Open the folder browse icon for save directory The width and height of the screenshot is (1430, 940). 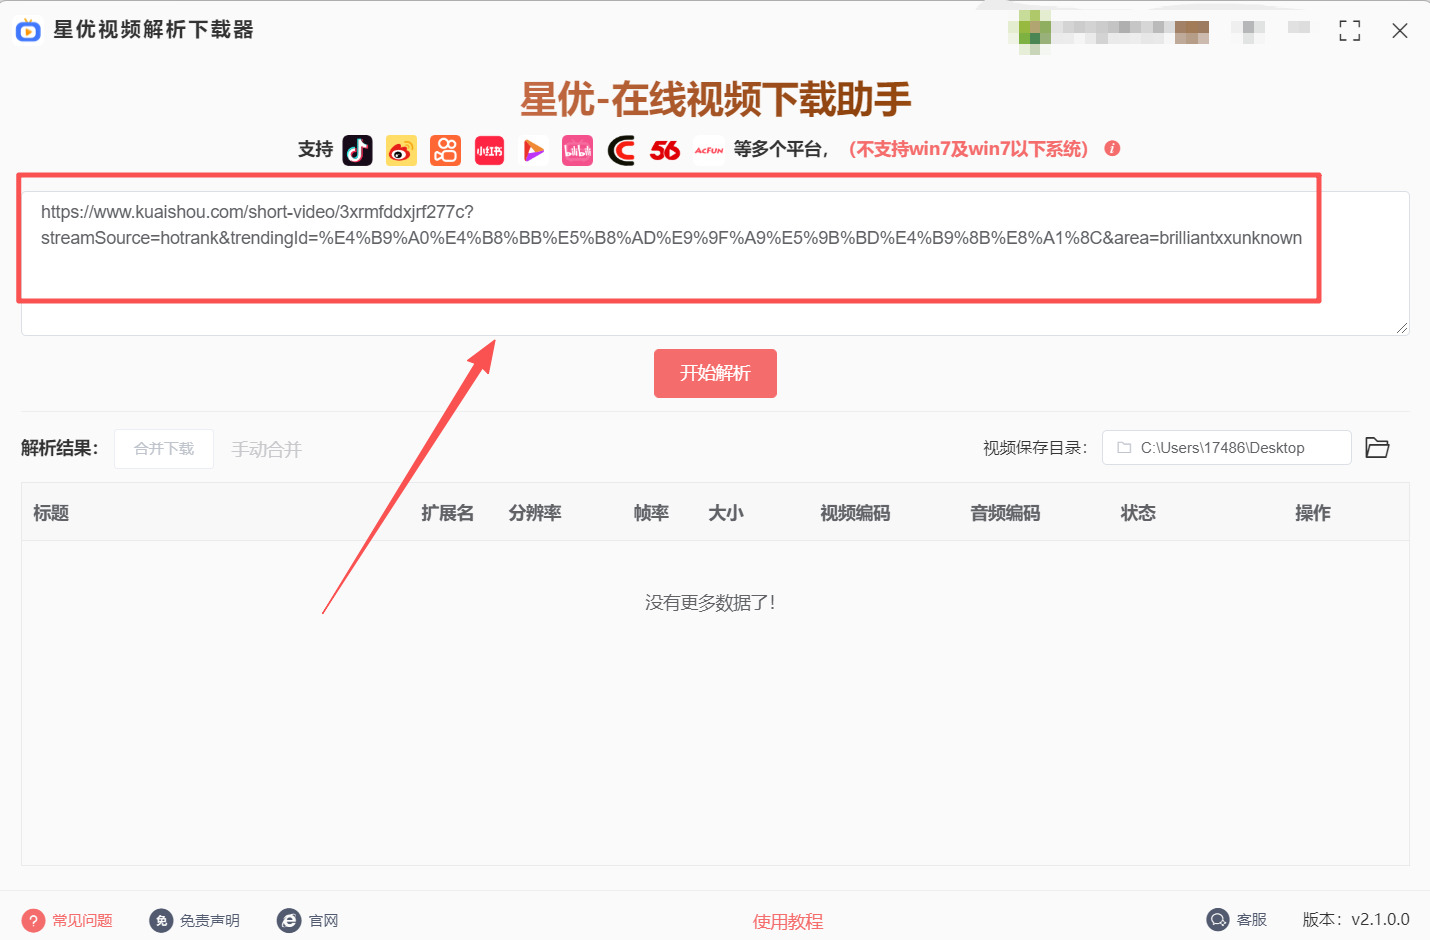pyautogui.click(x=1377, y=447)
